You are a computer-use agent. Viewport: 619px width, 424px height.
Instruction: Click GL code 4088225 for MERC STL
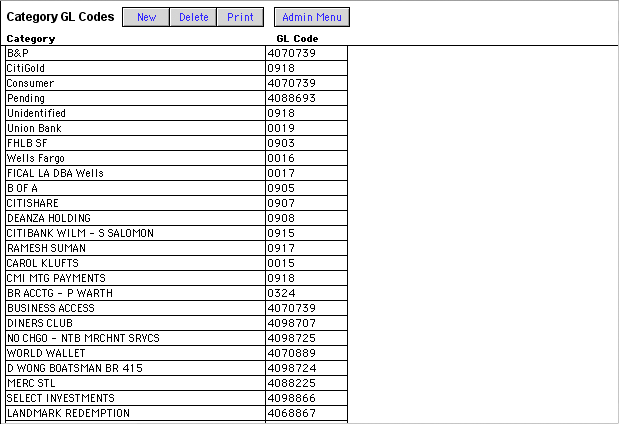[307, 383]
